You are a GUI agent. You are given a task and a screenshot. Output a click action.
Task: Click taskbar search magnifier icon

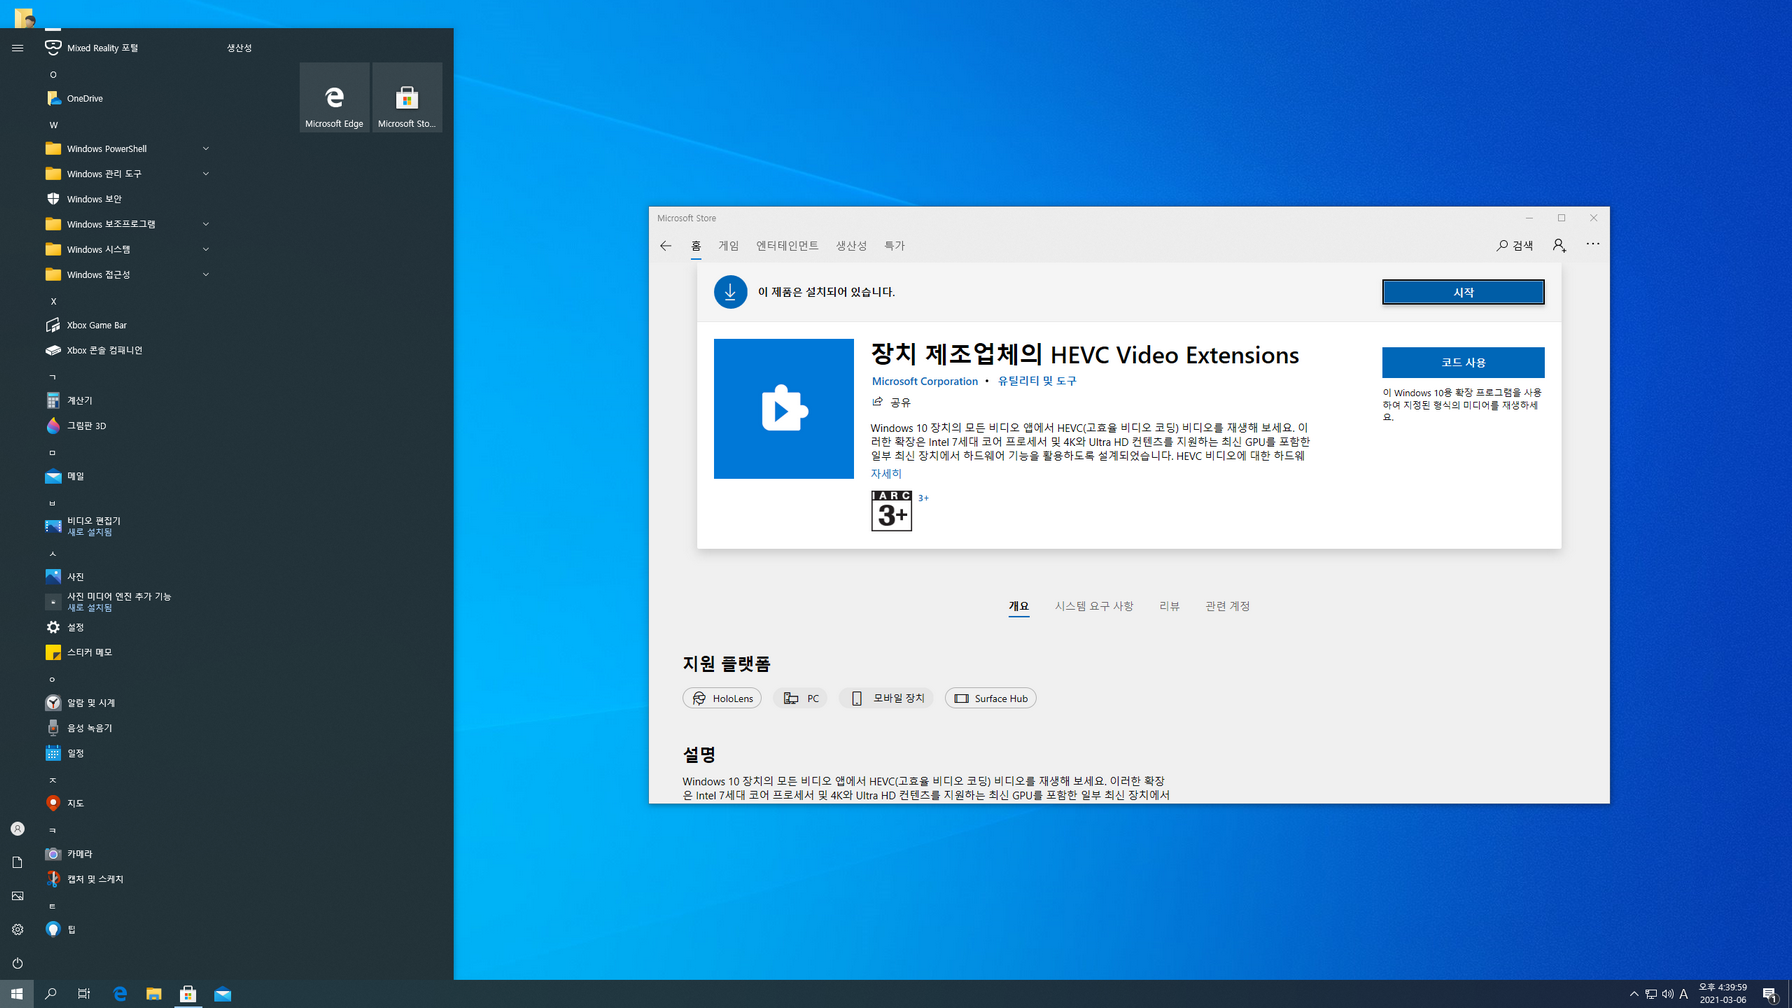[x=51, y=994]
